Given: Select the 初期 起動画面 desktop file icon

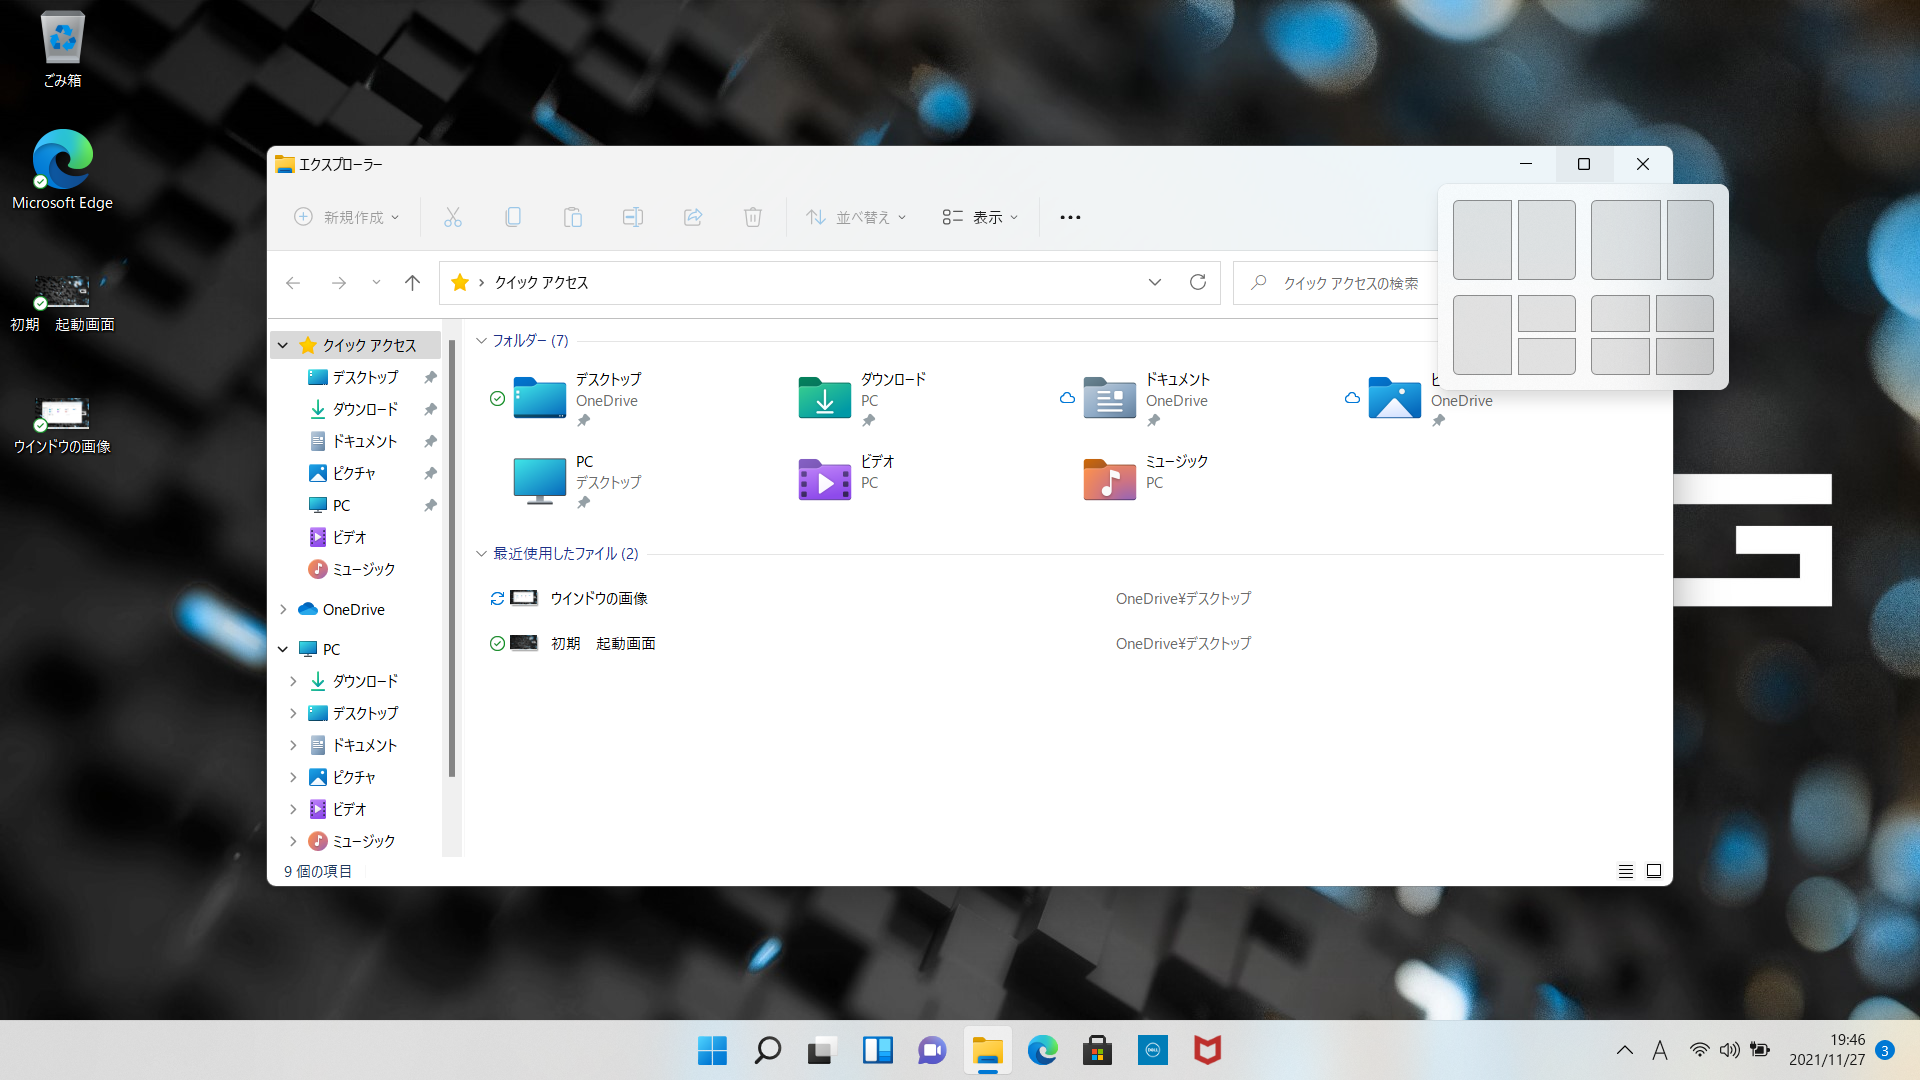Looking at the screenshot, I should tap(62, 303).
